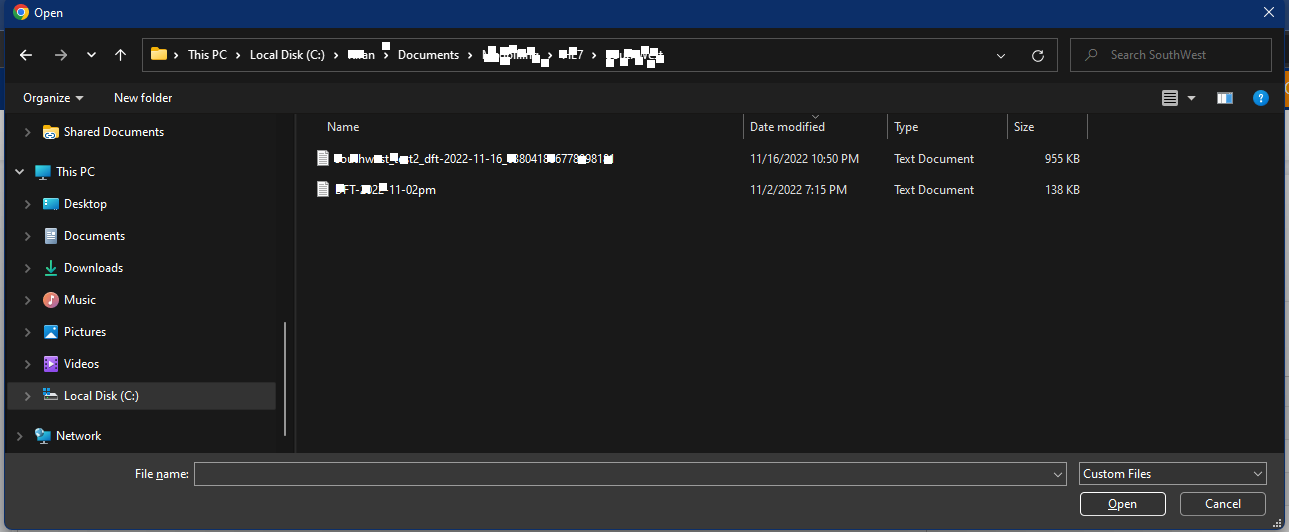The width and height of the screenshot is (1289, 532).
Task: Select the DFT 11-02pm text file
Action: pyautogui.click(x=385, y=190)
